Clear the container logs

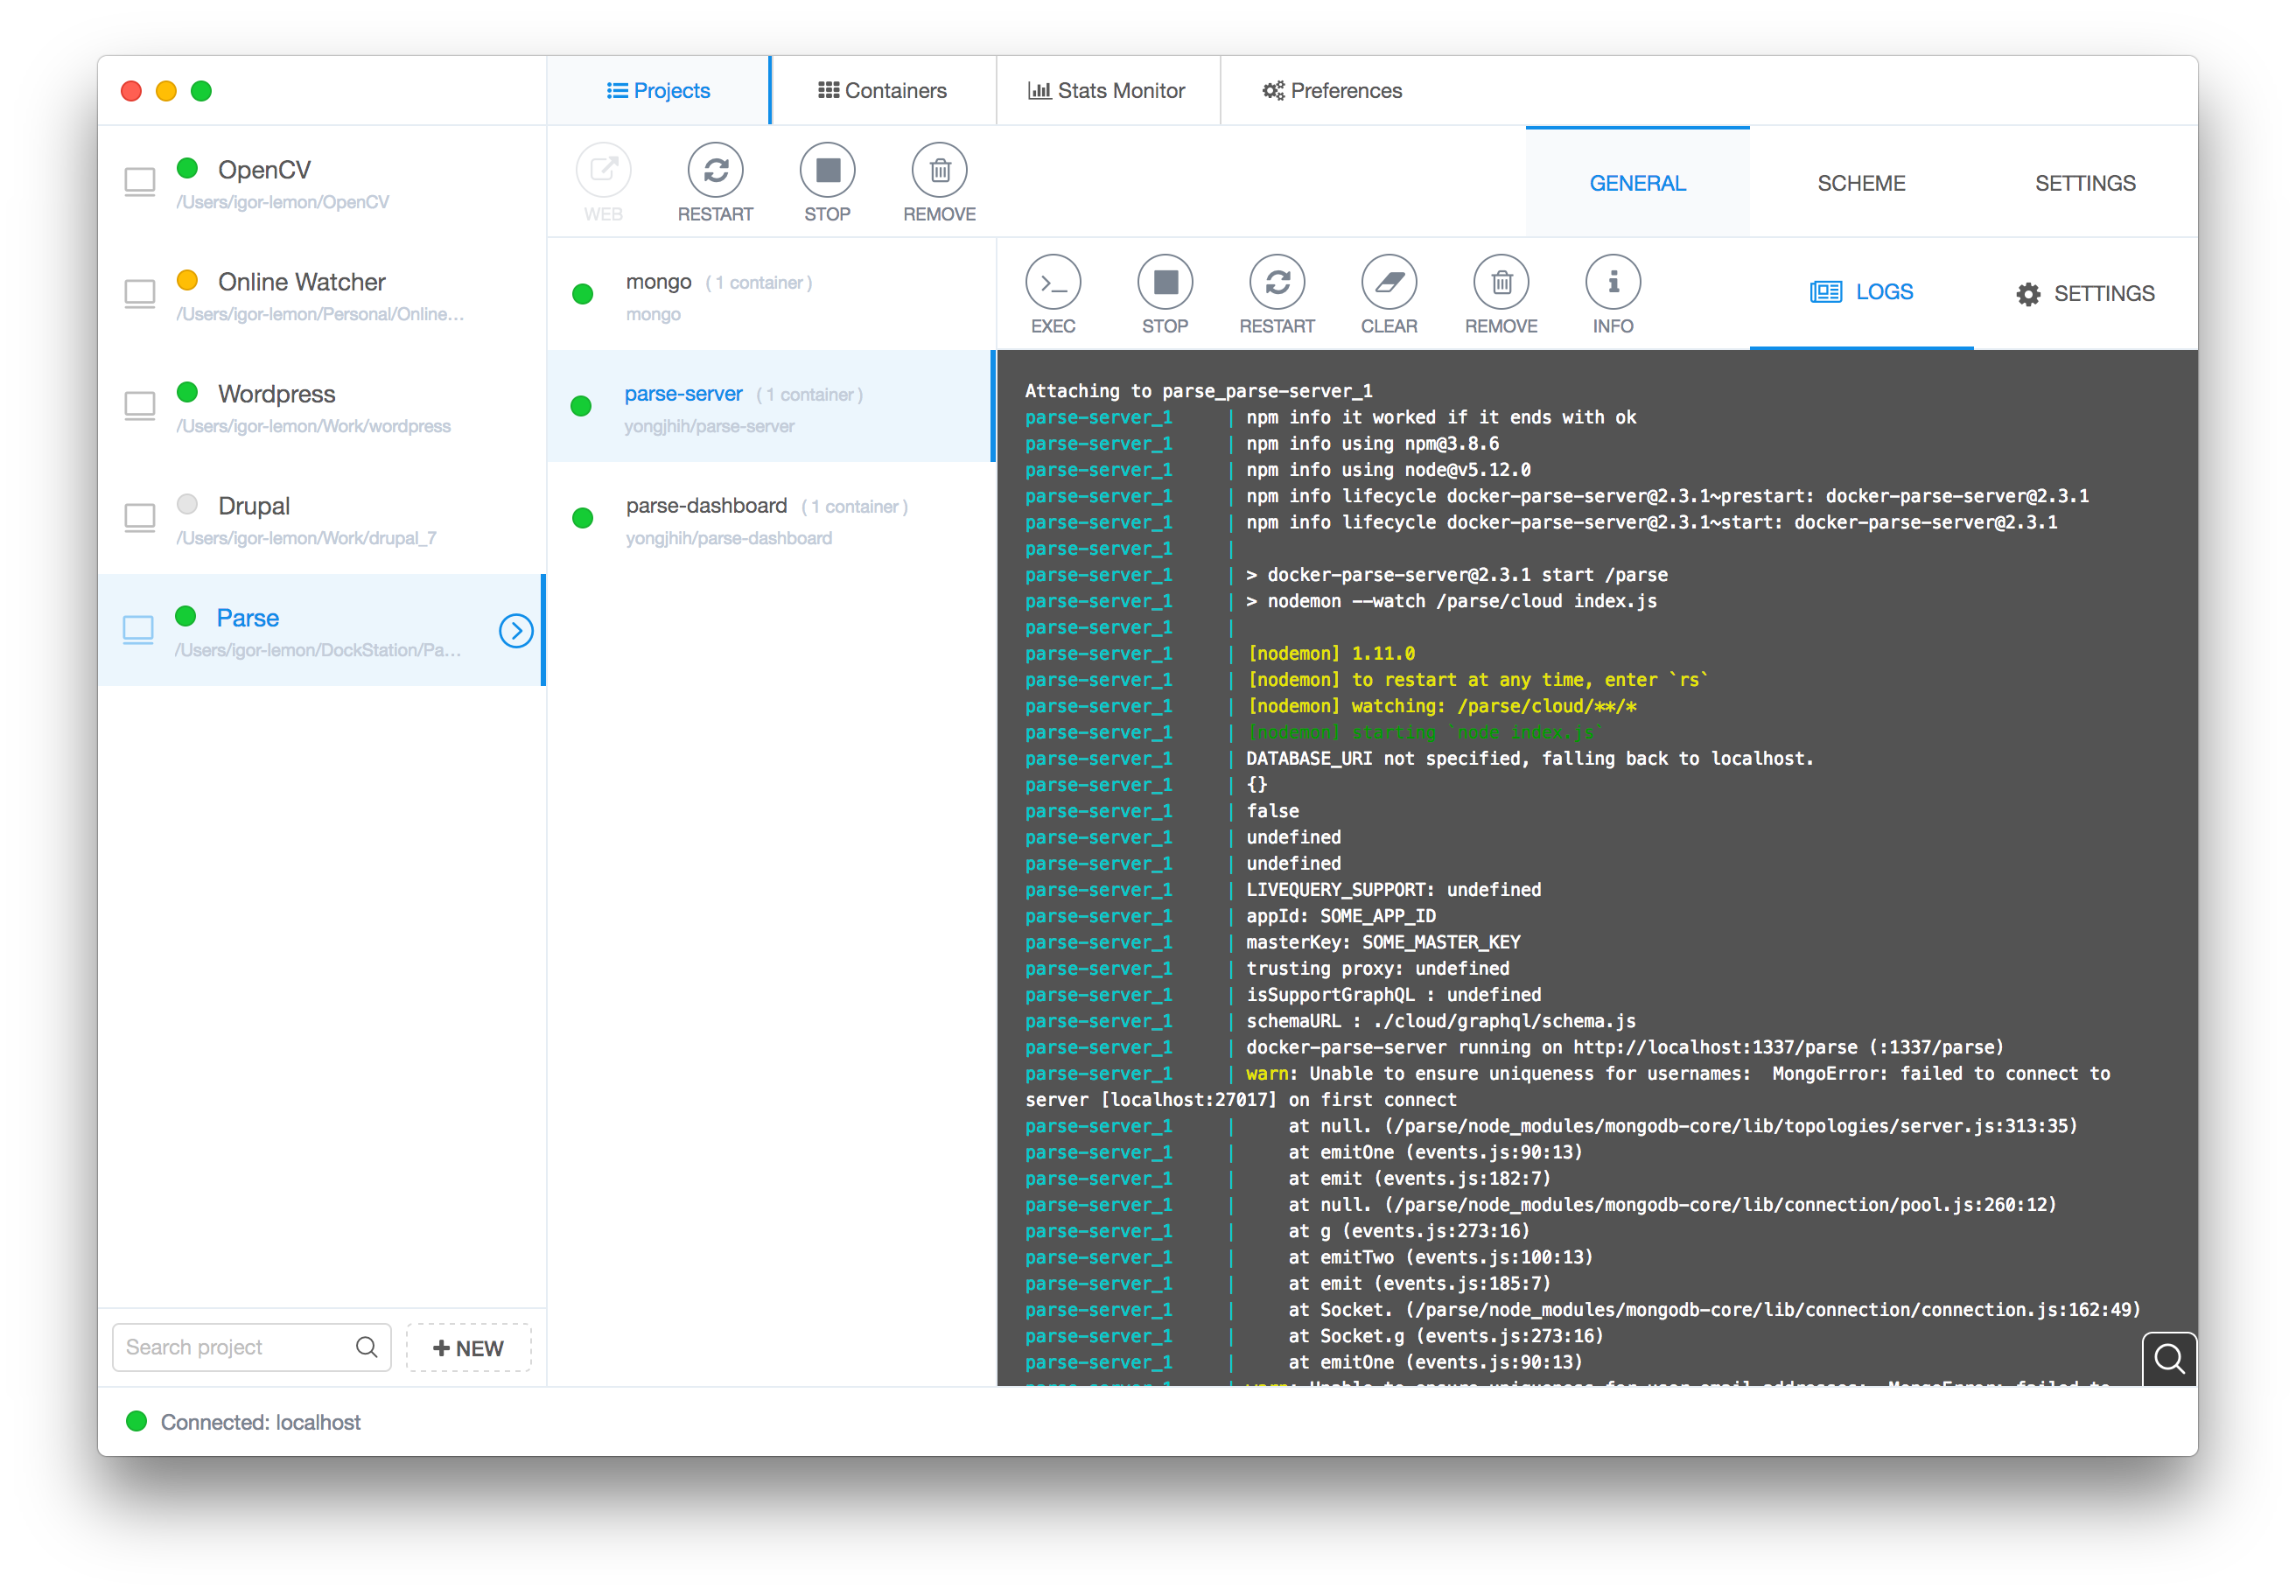[x=1389, y=283]
